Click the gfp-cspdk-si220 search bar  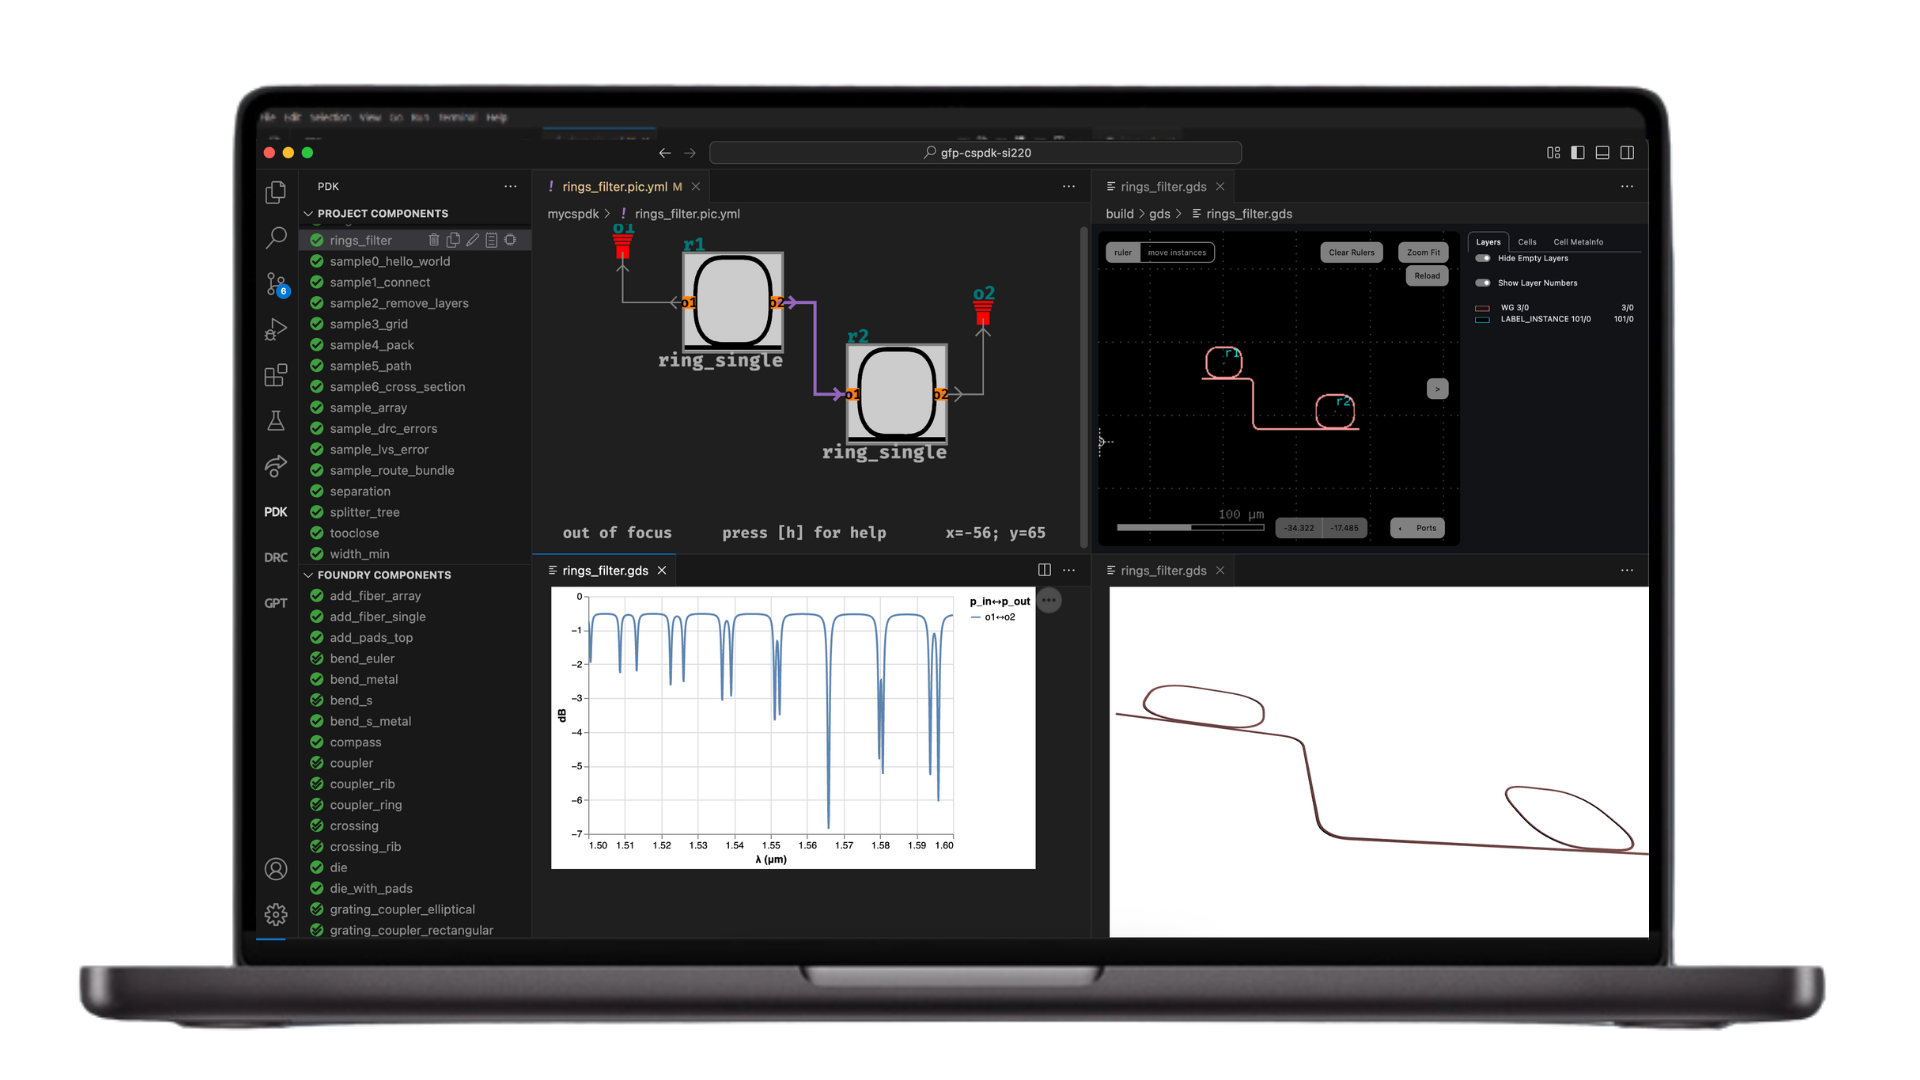click(x=976, y=153)
